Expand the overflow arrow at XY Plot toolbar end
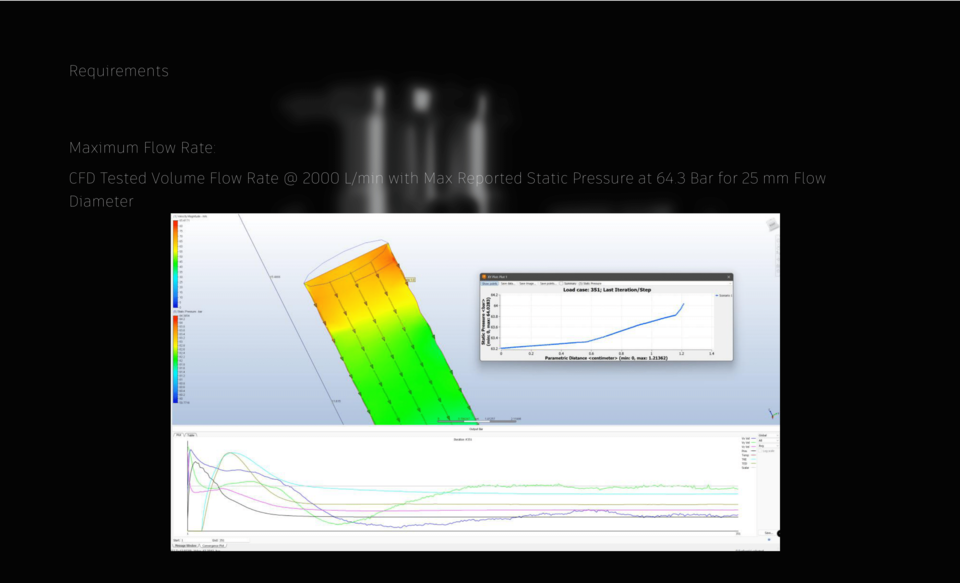The height and width of the screenshot is (583, 960). 731,283
